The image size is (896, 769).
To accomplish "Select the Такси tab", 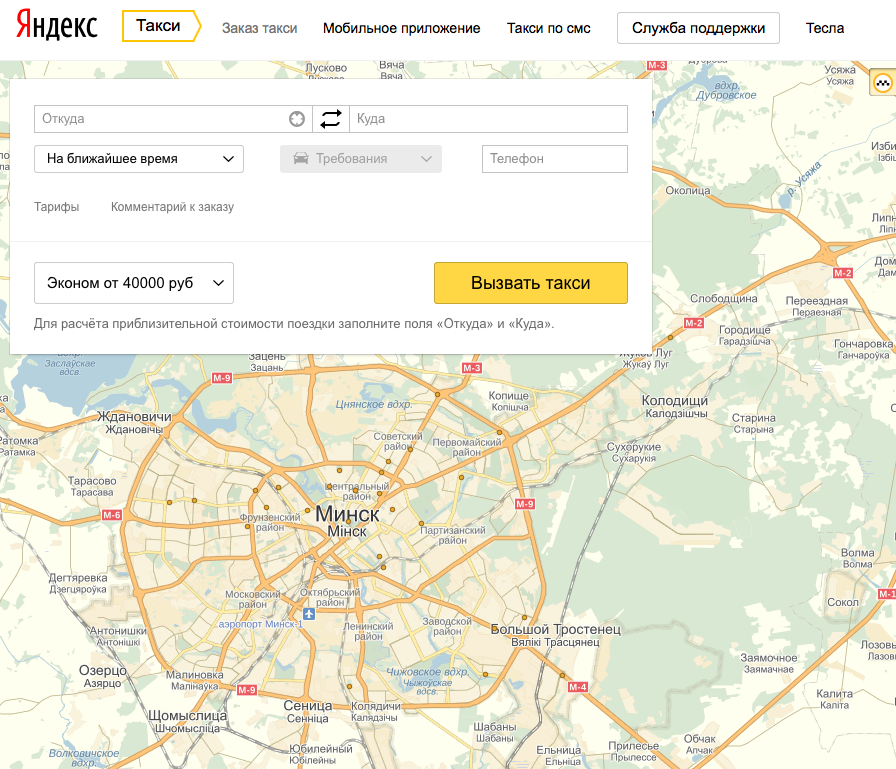I will point(159,27).
